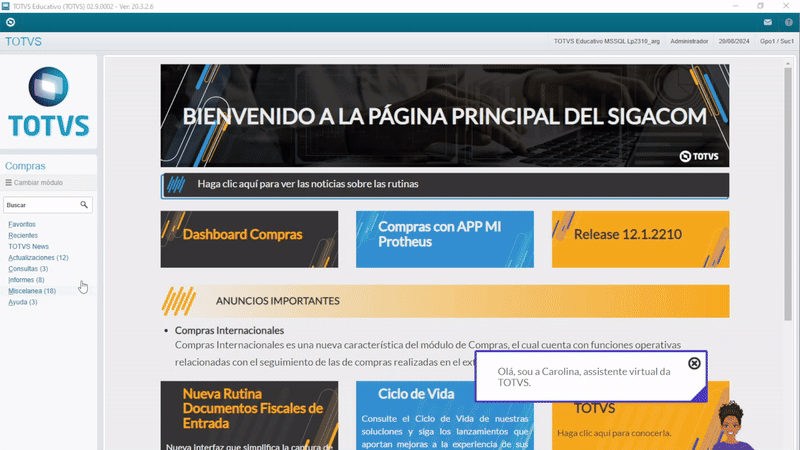Open Recientes in the sidebar
The height and width of the screenshot is (450, 800).
[23, 236]
